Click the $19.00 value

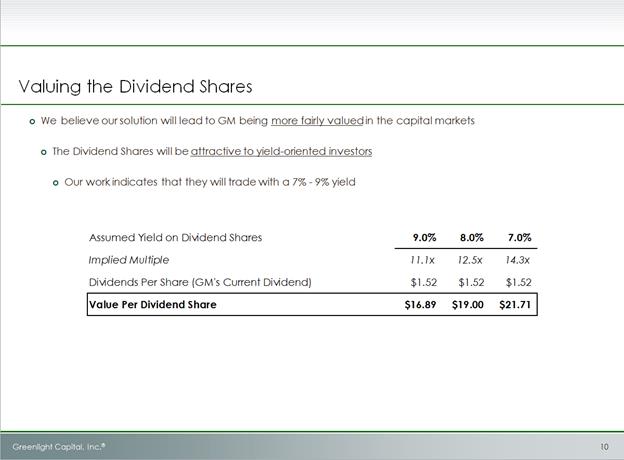pyautogui.click(x=468, y=305)
